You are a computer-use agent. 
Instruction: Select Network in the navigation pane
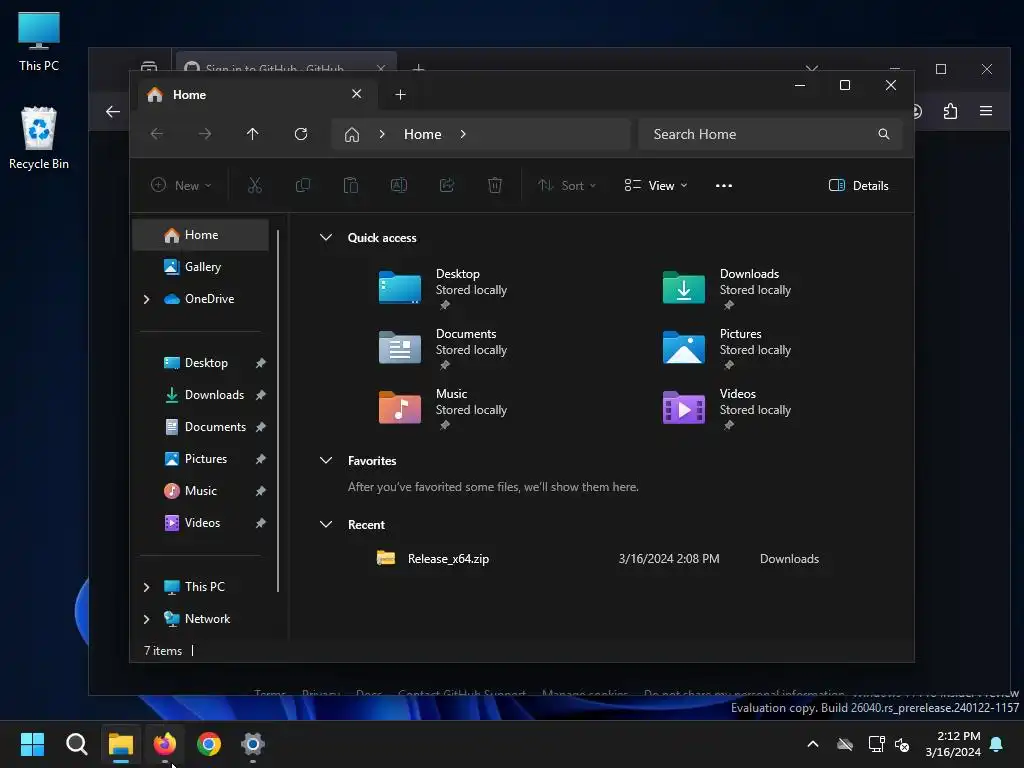pyautogui.click(x=200, y=619)
